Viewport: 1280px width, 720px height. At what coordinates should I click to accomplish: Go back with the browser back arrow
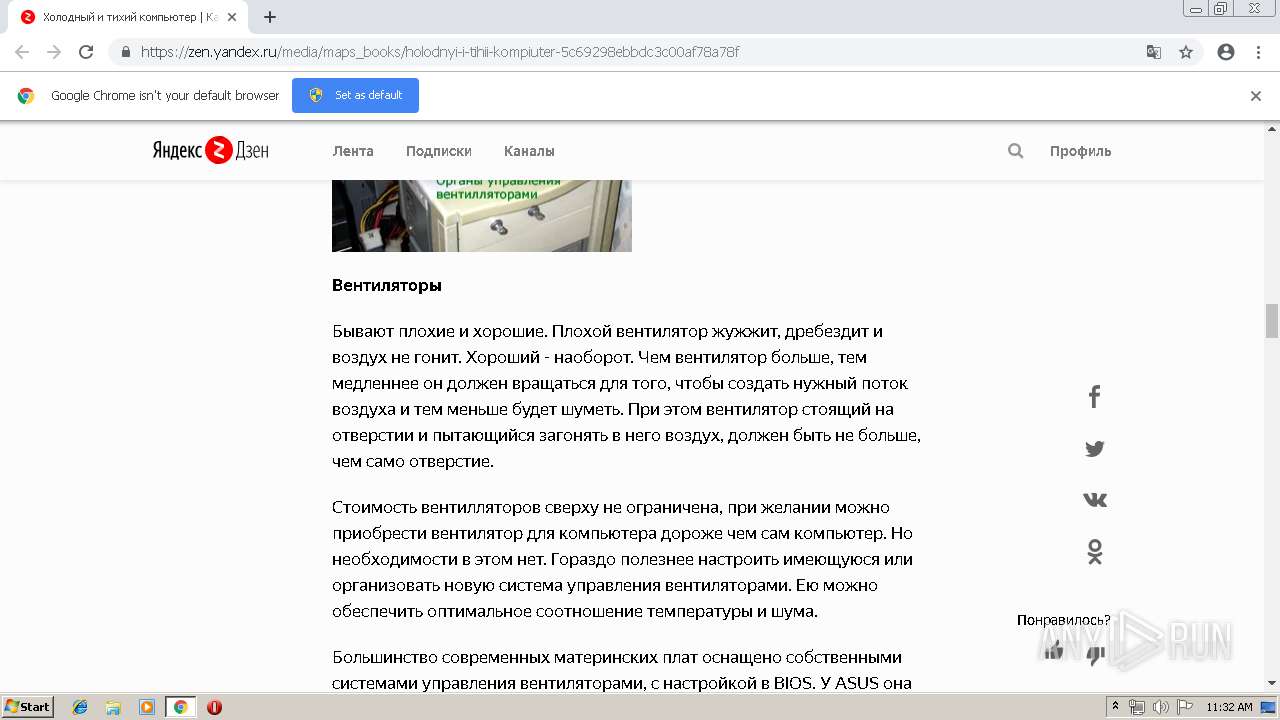click(x=22, y=52)
